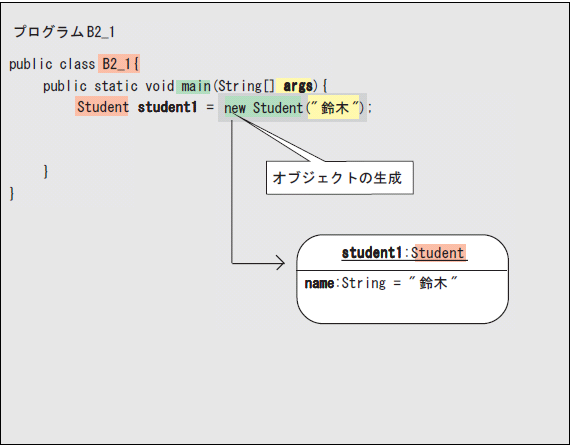Viewport: 570px width, 446px height.
Task: Click the empty lower part of the object box
Action: pos(402,307)
